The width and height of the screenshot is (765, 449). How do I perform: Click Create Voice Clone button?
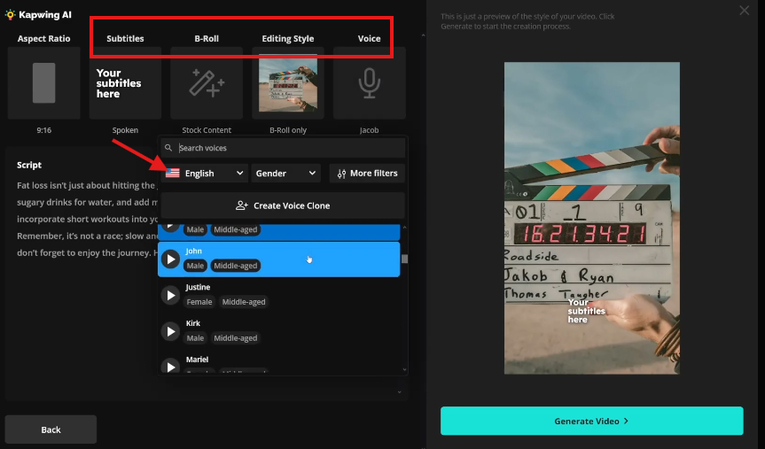click(x=283, y=205)
